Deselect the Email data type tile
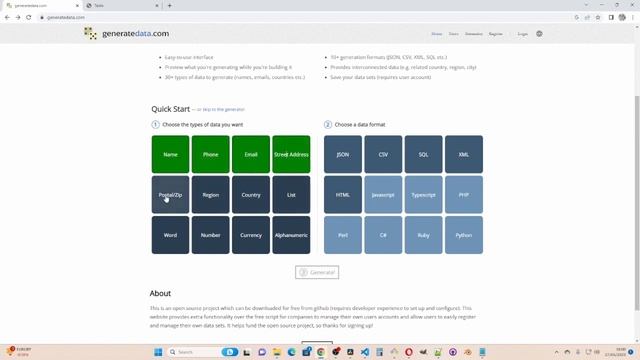The image size is (640, 360). coord(251,154)
